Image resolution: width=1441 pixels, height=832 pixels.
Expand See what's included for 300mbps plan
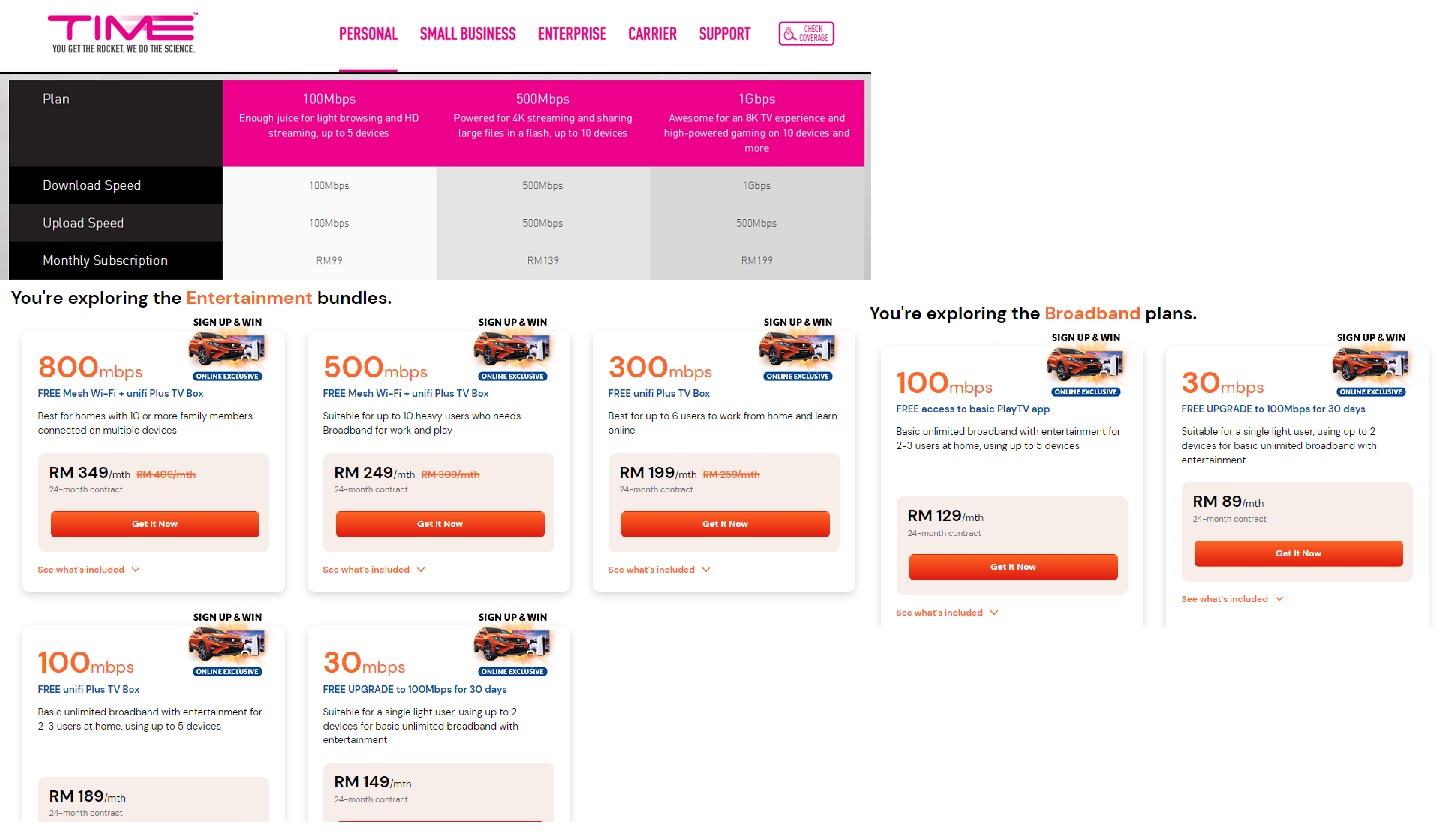click(x=660, y=570)
